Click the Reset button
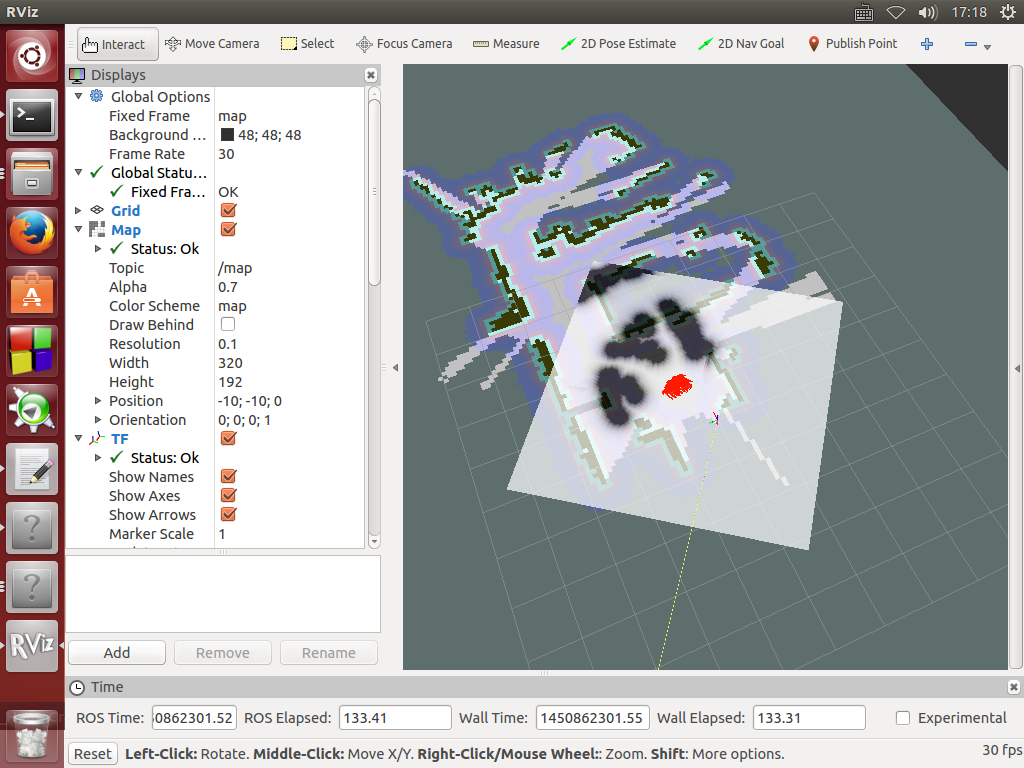This screenshot has height=768, width=1024. click(x=92, y=754)
